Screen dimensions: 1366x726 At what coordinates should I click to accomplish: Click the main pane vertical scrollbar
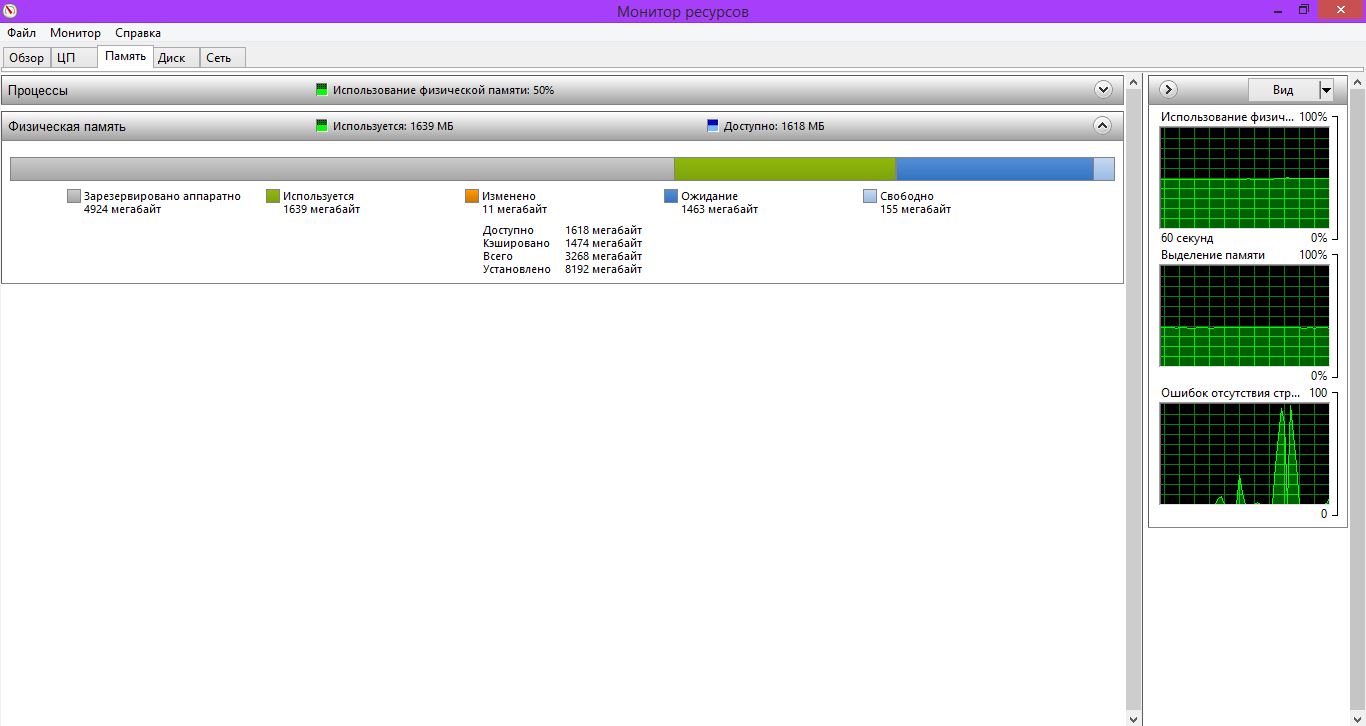point(1133,400)
